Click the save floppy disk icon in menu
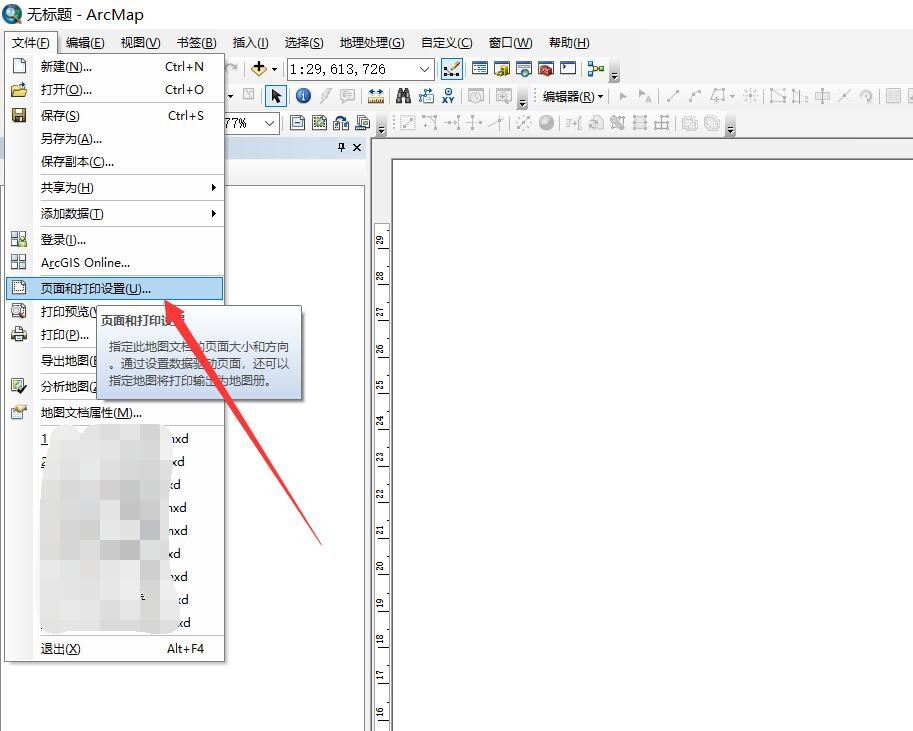The image size is (913, 731). pyautogui.click(x=19, y=115)
